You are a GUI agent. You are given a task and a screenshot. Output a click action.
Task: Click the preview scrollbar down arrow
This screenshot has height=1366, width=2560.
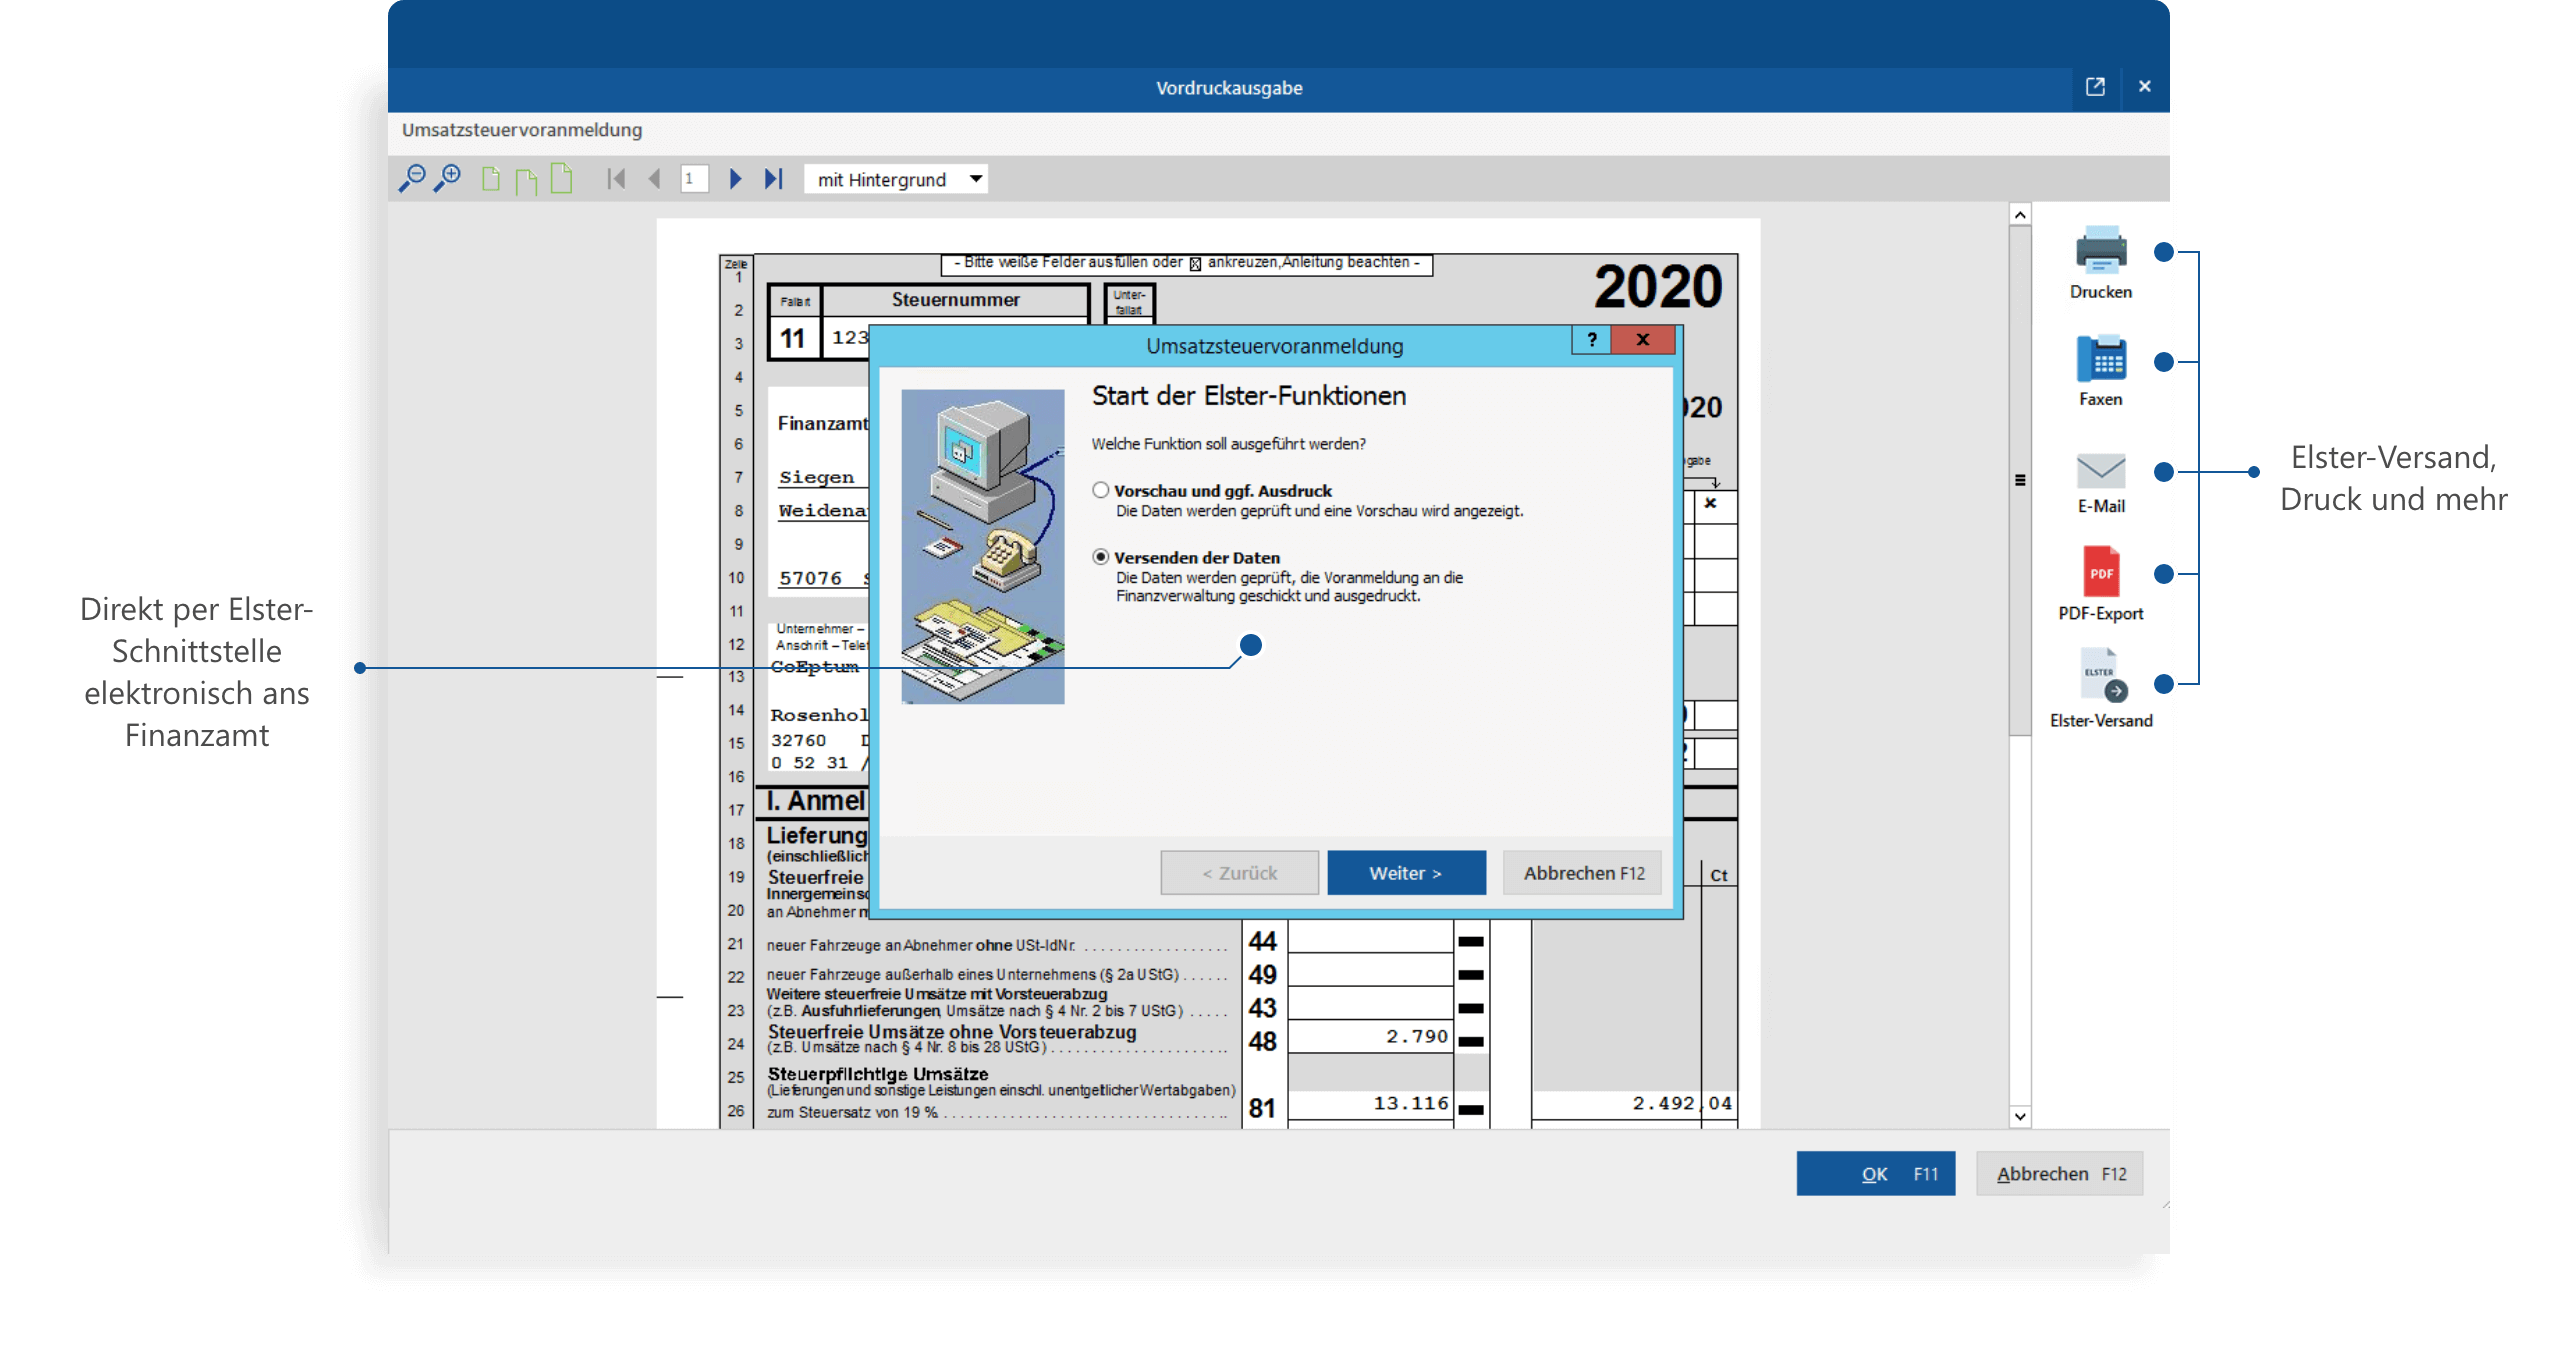(2020, 1116)
